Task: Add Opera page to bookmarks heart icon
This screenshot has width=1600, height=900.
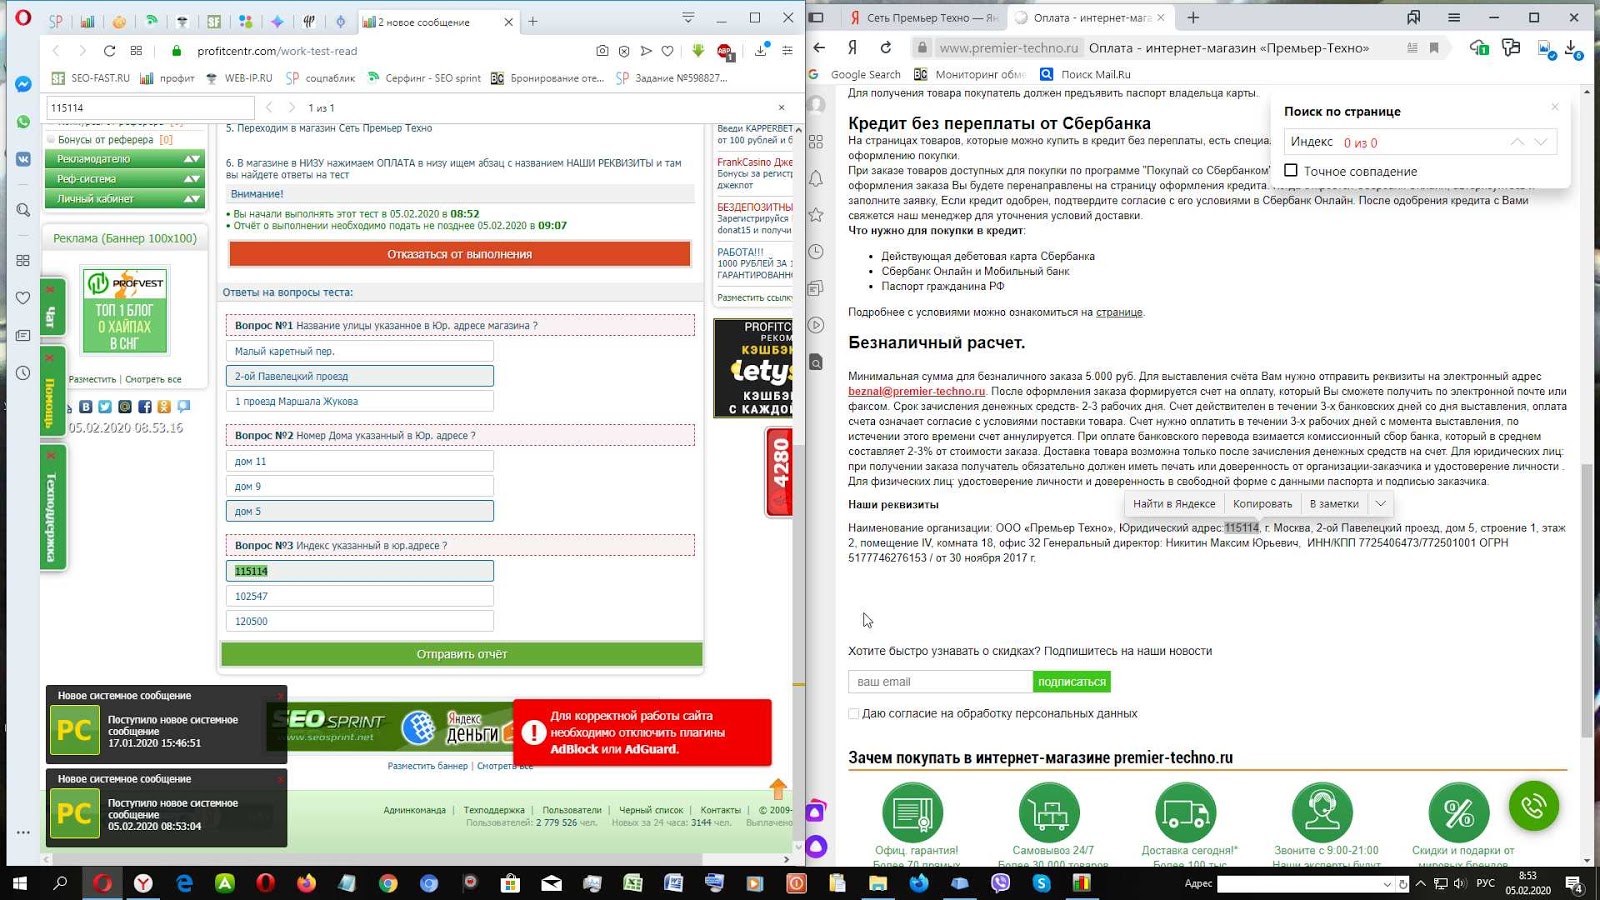Action: click(x=667, y=51)
